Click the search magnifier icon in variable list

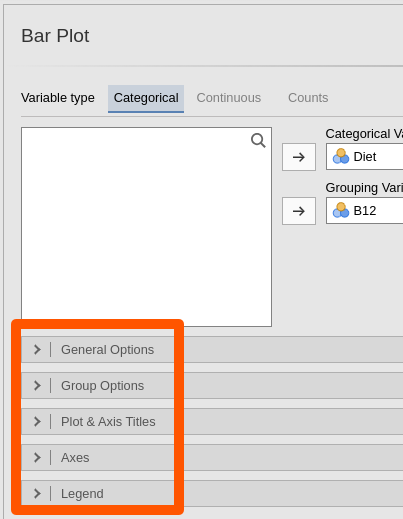pyautogui.click(x=258, y=140)
